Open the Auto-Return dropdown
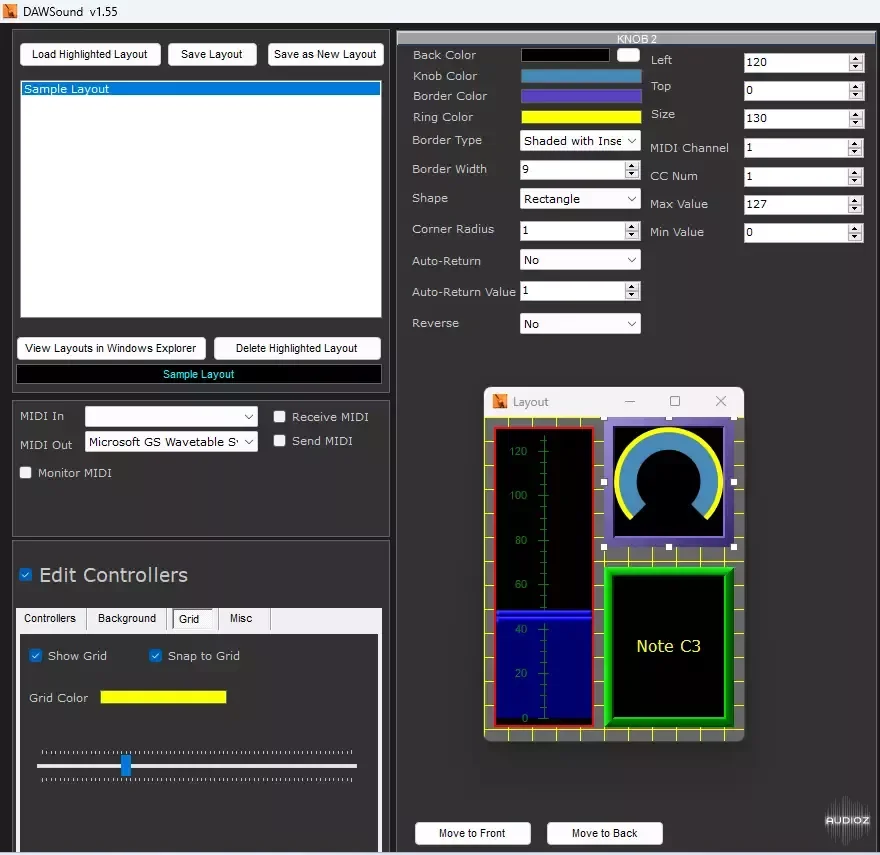 pos(580,260)
